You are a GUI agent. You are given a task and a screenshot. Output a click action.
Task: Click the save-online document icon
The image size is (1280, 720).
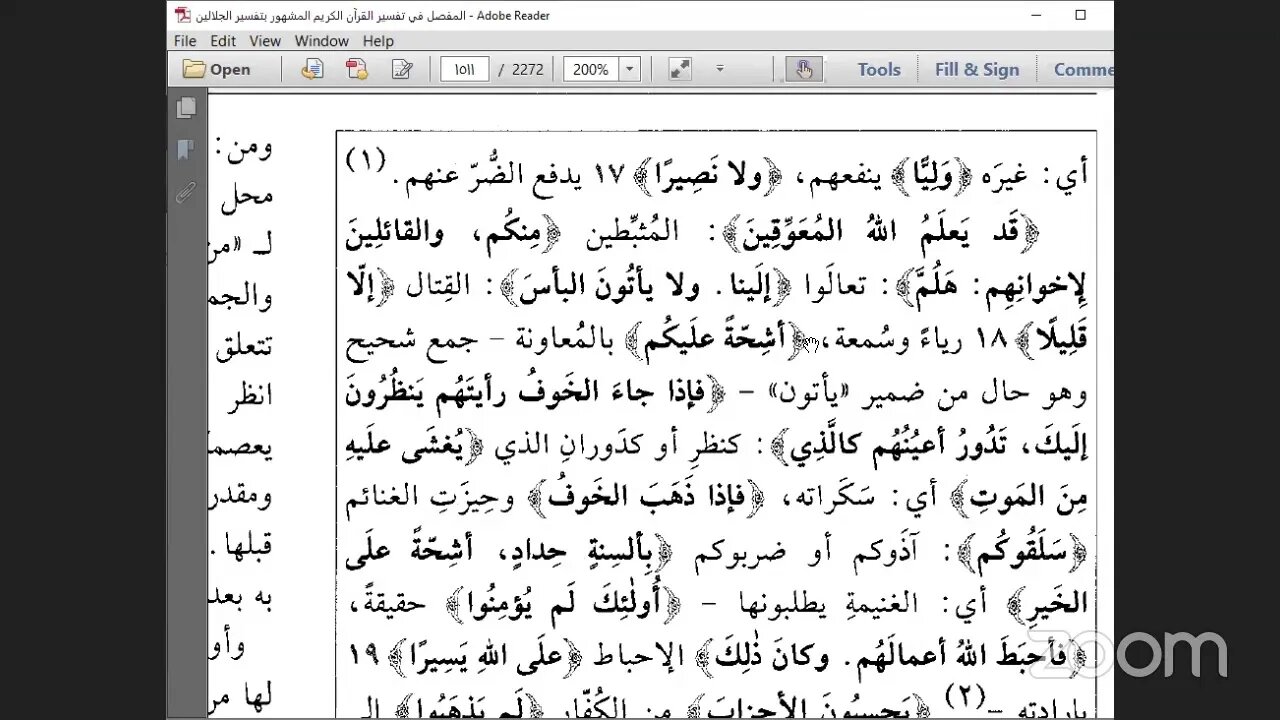point(313,69)
